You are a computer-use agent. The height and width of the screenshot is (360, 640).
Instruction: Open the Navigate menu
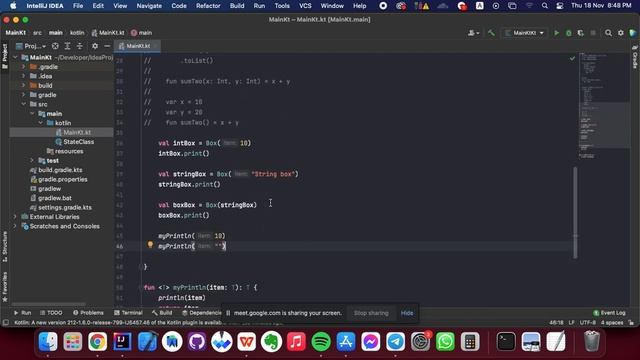(149, 6)
